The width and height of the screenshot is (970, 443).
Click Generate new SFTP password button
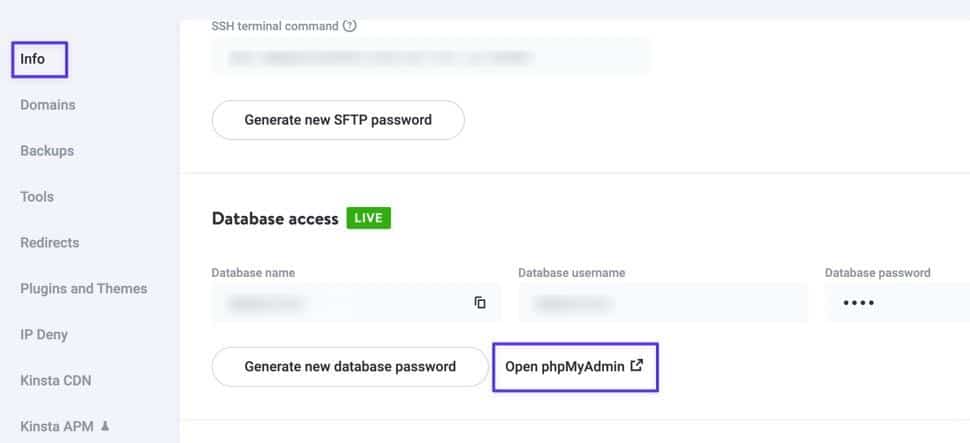[x=338, y=120]
